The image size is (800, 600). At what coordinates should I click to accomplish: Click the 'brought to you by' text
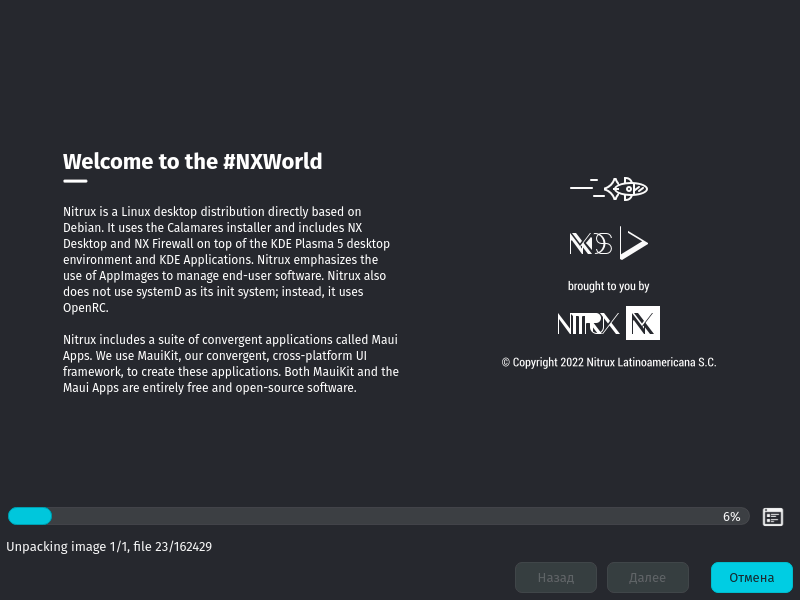[608, 286]
